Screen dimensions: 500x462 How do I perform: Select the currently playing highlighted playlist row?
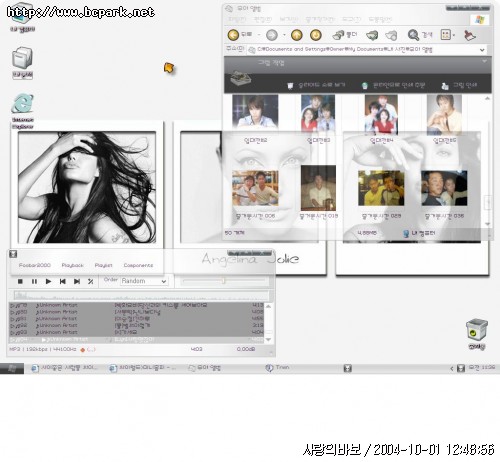click(137, 340)
